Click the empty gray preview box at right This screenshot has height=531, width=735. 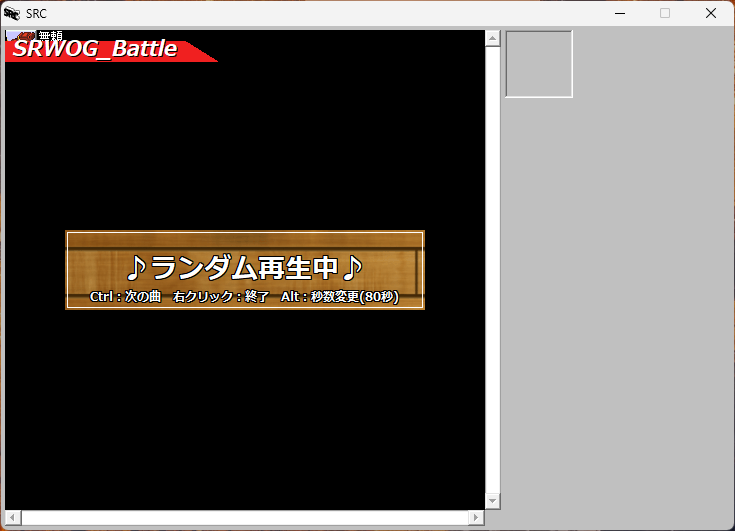pyautogui.click(x=539, y=64)
